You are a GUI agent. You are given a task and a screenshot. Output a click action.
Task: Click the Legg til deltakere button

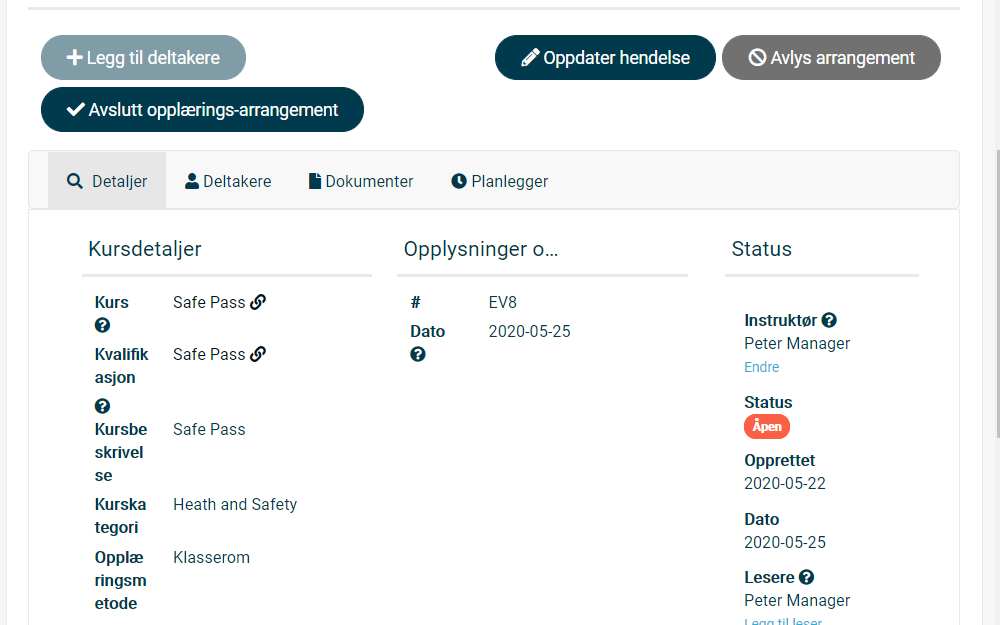click(143, 57)
